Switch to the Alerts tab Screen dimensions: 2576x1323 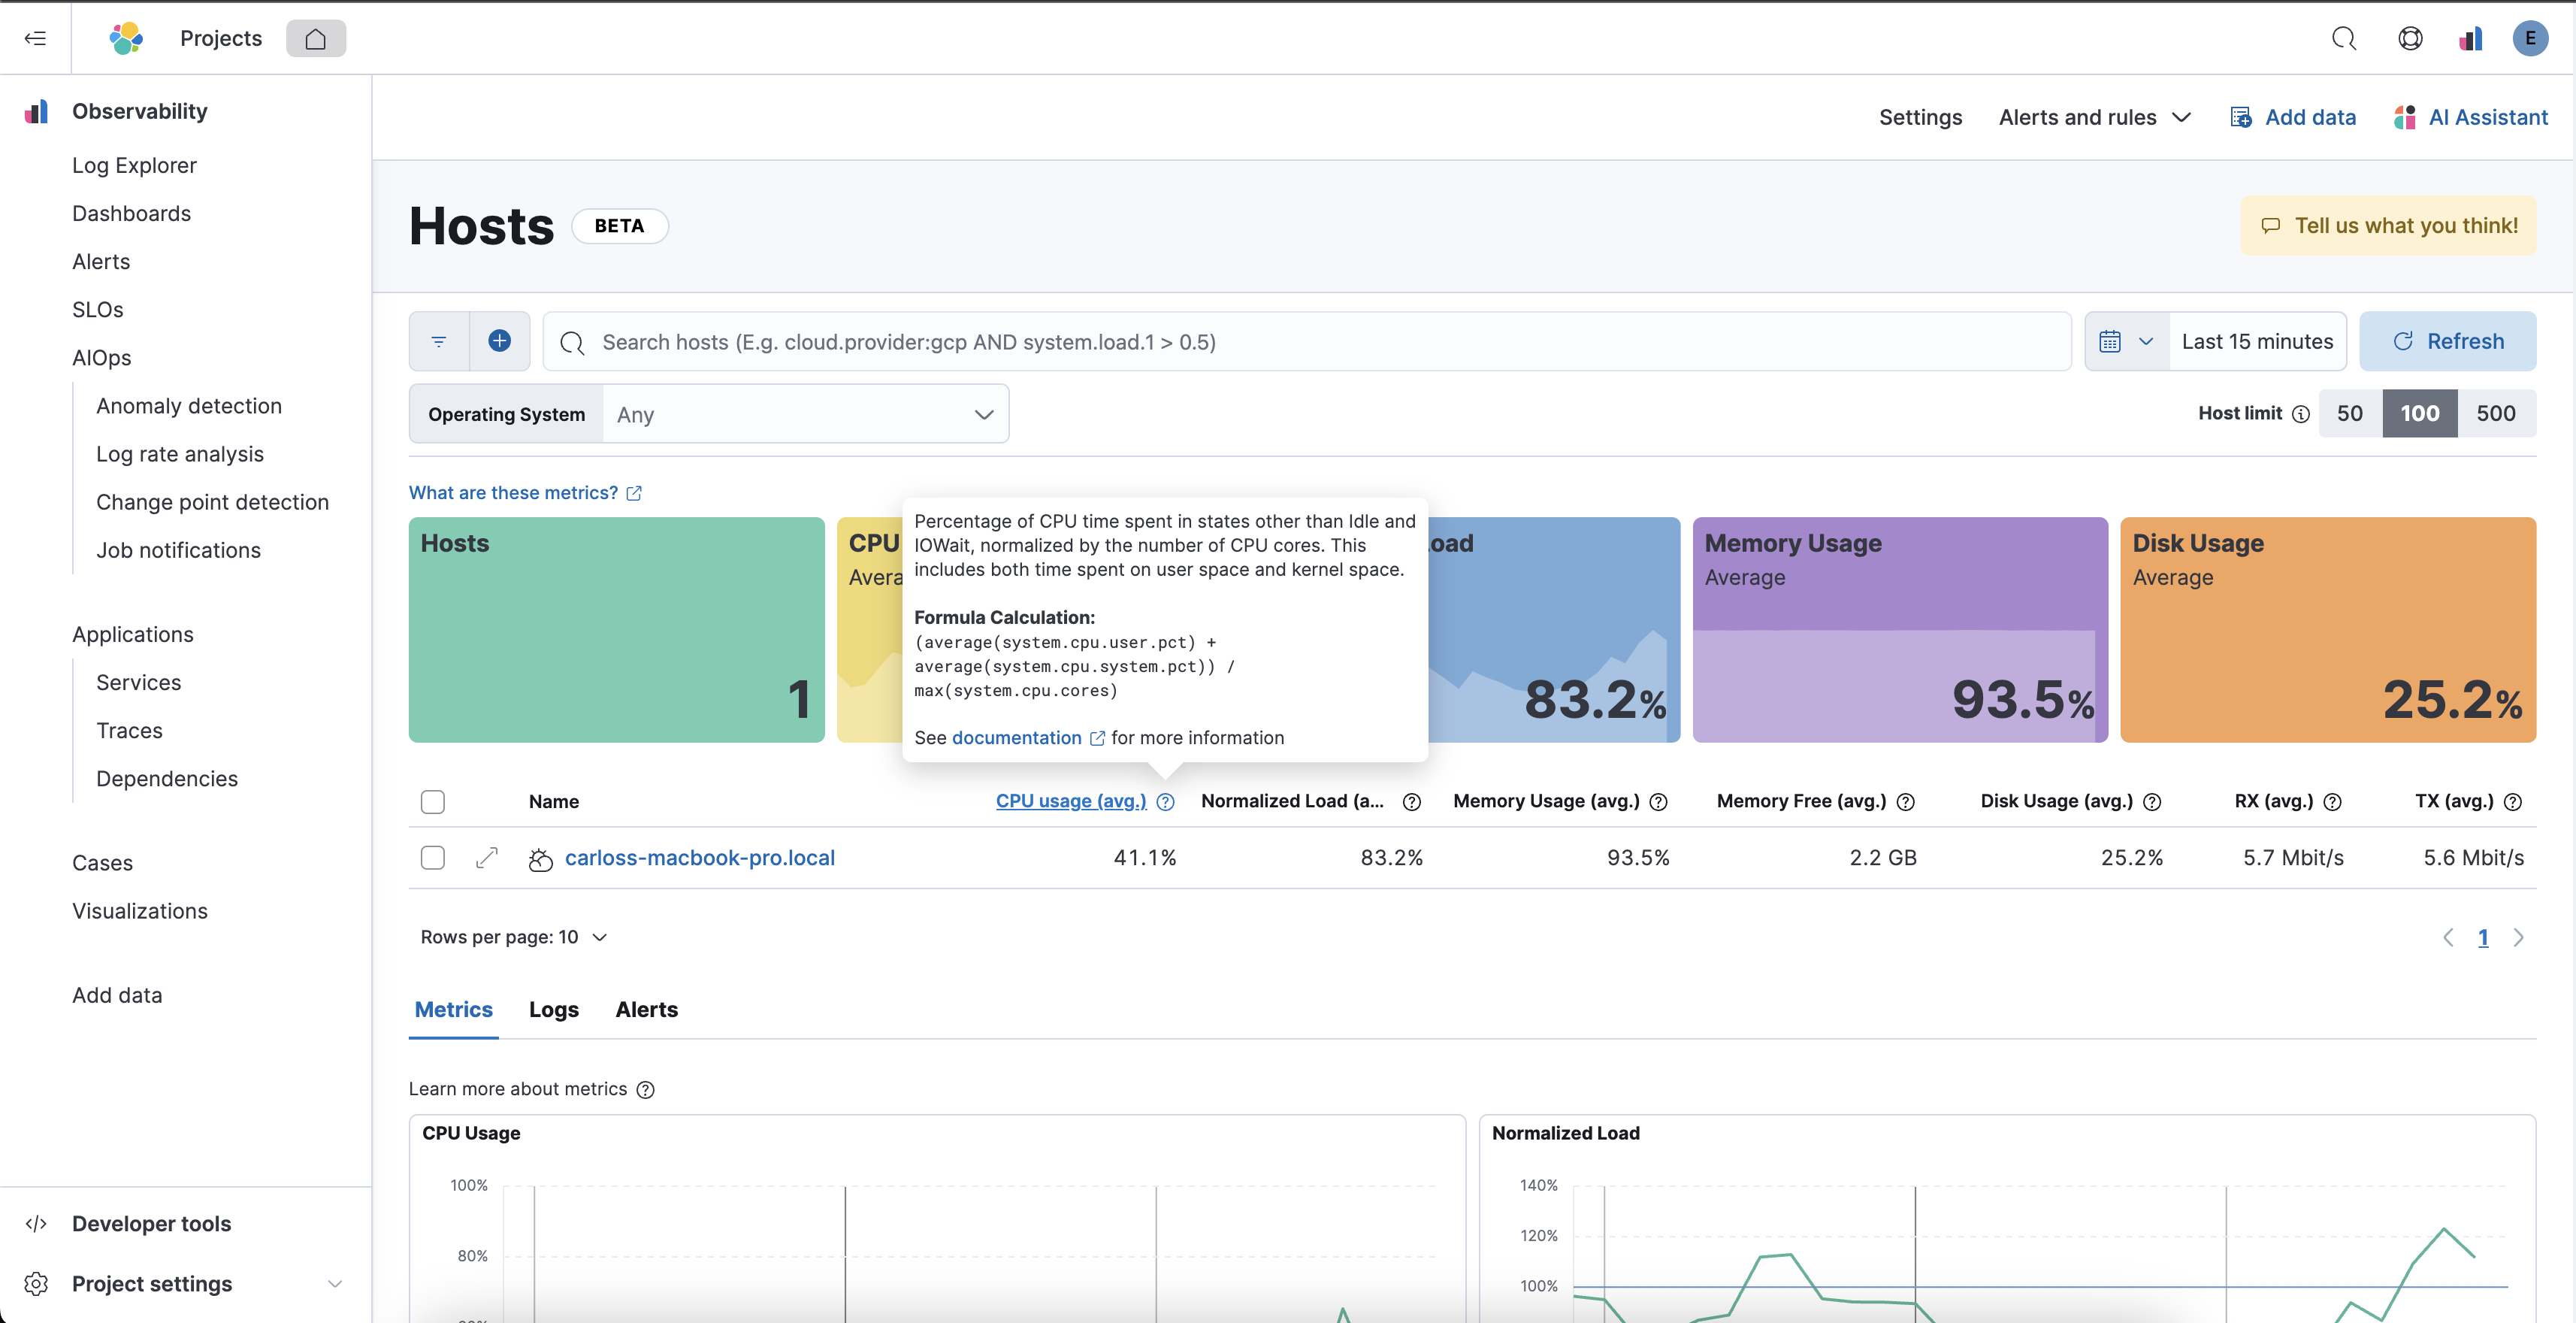[x=647, y=1010]
